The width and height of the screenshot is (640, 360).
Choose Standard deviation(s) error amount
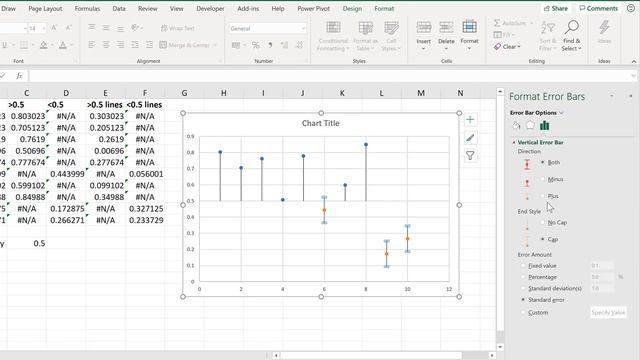pos(523,289)
